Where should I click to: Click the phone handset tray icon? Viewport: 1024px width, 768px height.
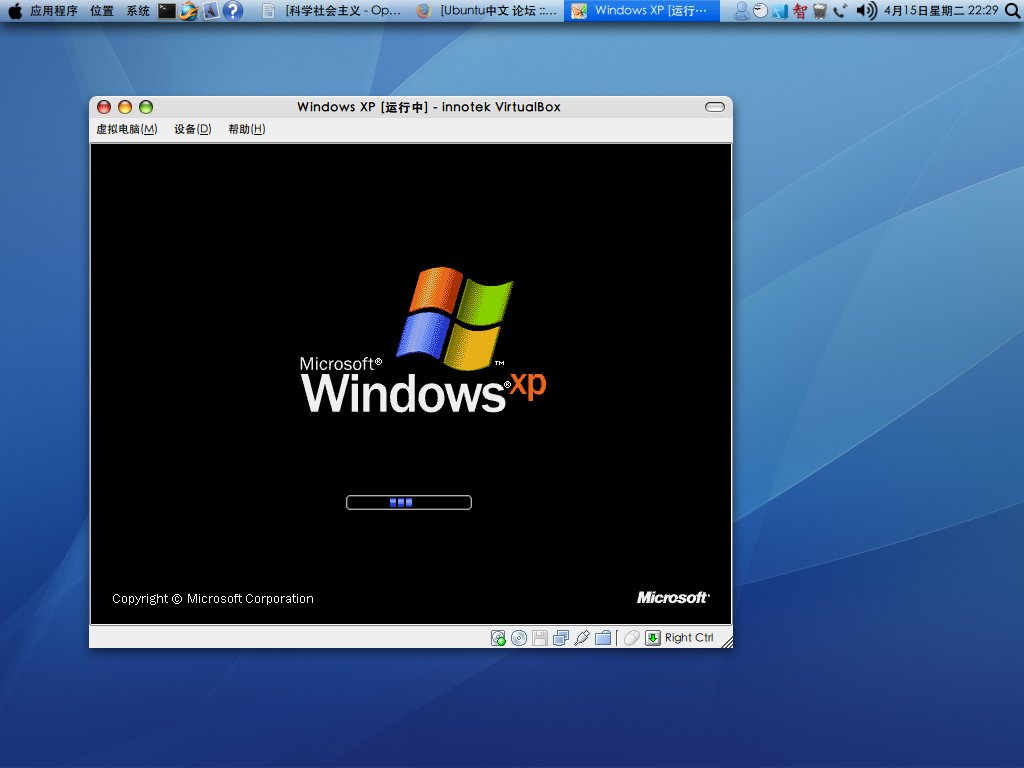[840, 11]
